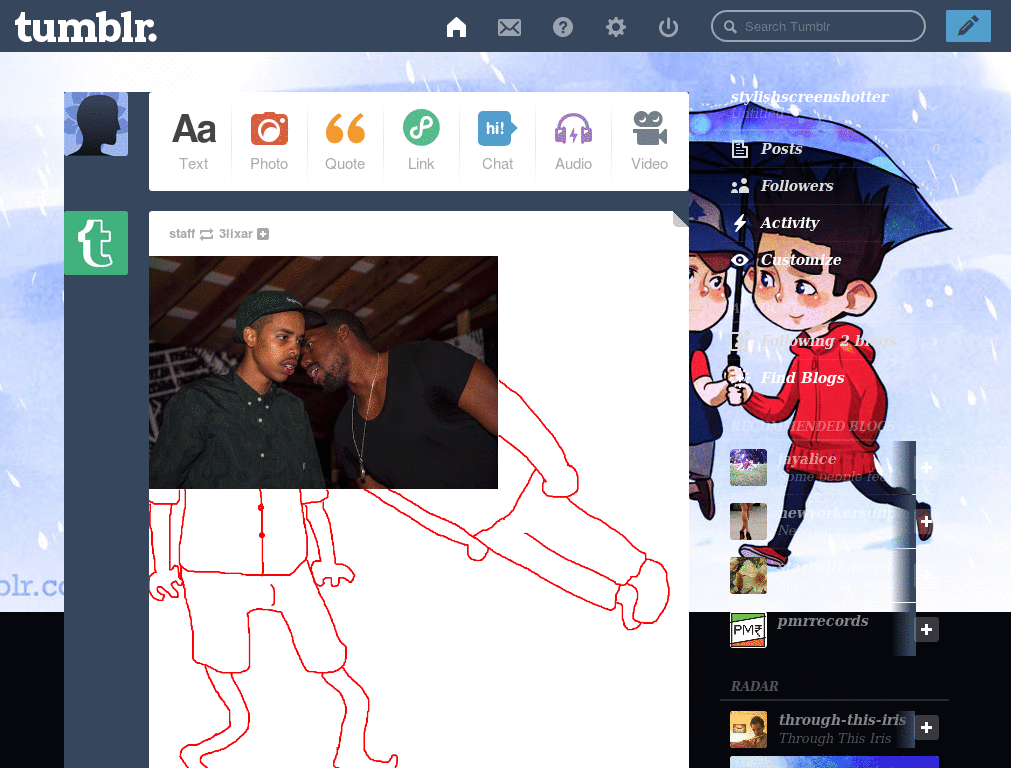Open the photo of two men
Viewport: 1024px width, 768px height.
coord(323,372)
